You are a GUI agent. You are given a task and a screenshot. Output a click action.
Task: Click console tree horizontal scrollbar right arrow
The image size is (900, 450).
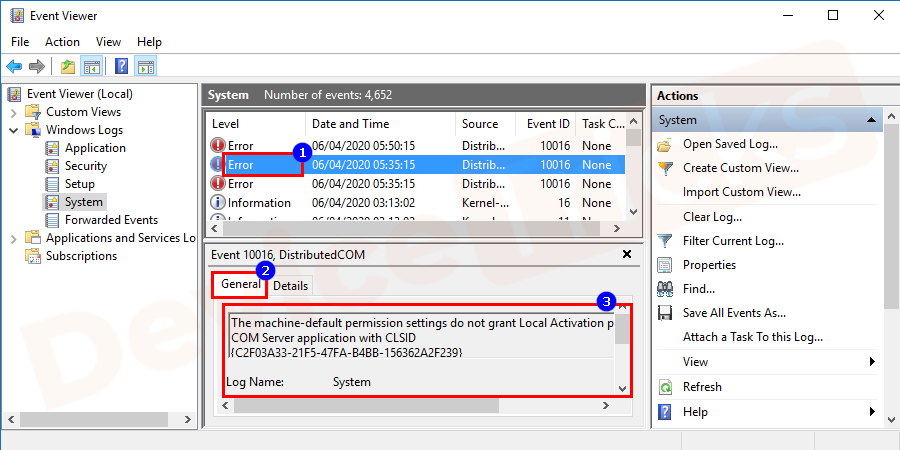click(188, 420)
